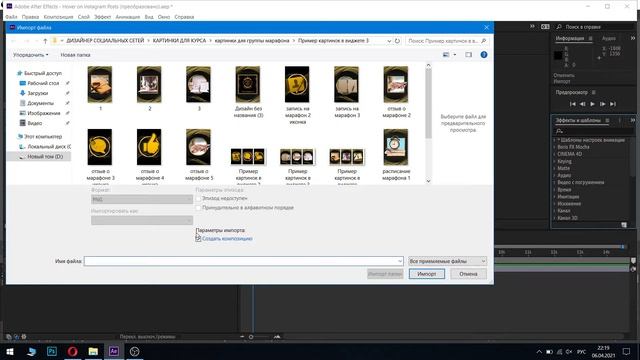
Task: Open the notification center icon
Action: pos(627,351)
